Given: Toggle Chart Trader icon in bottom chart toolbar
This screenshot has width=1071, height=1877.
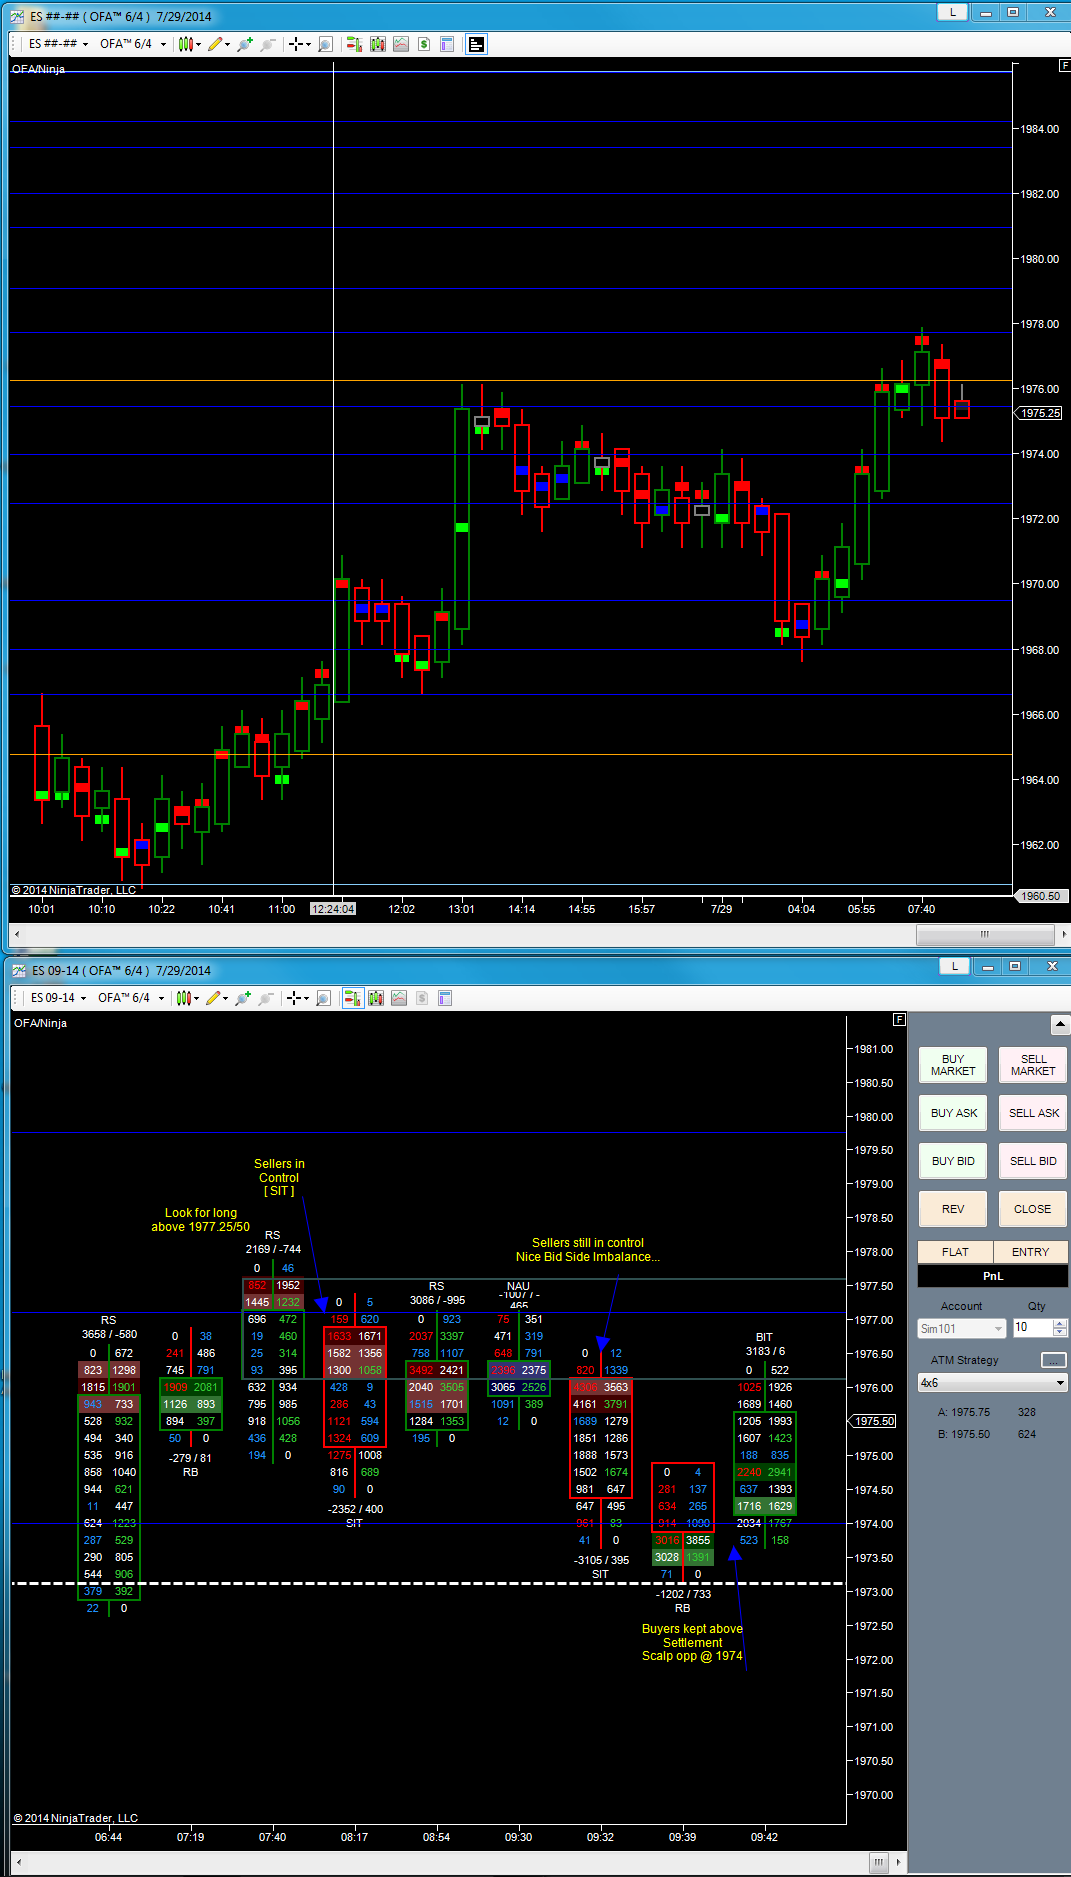Looking at the screenshot, I should point(353,998).
